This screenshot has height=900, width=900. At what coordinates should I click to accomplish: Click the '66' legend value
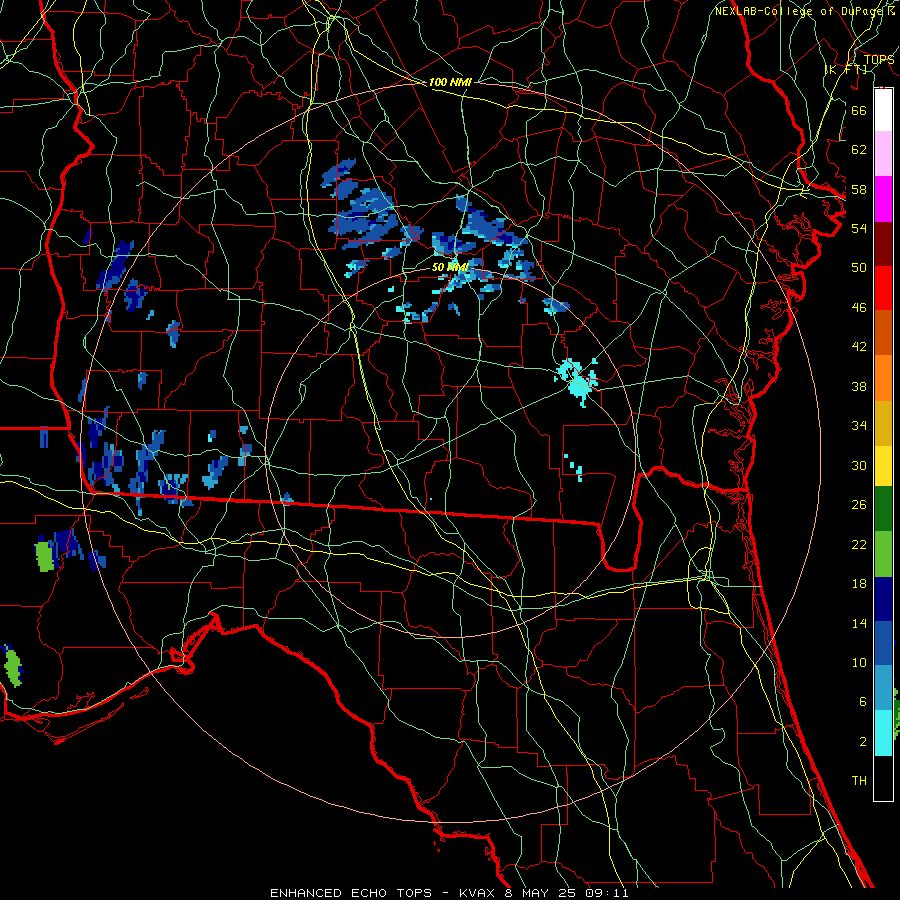859,110
